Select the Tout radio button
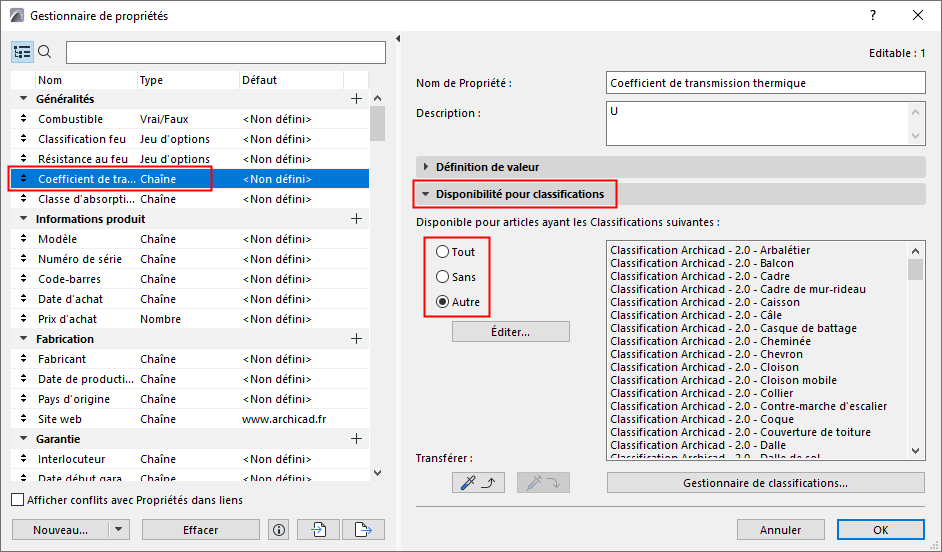The width and height of the screenshot is (942, 552). [x=443, y=252]
